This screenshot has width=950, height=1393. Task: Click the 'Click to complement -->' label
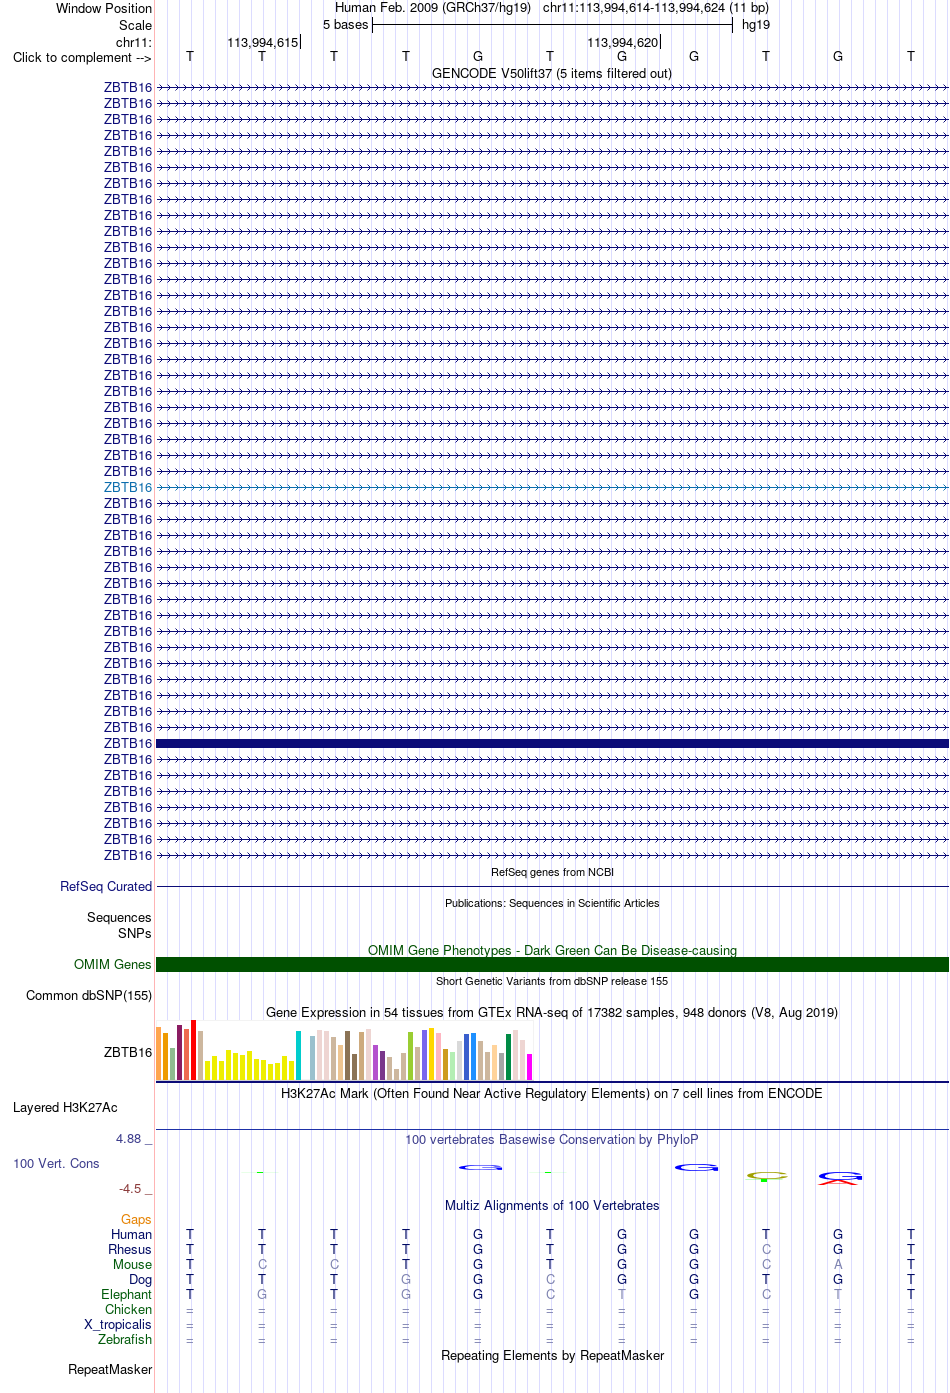(82, 57)
